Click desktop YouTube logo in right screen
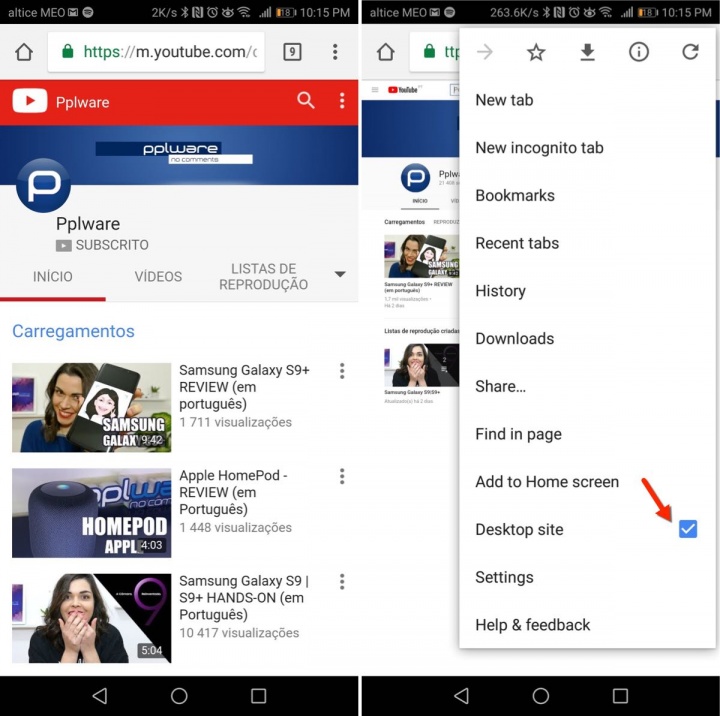The image size is (720, 716). (403, 90)
